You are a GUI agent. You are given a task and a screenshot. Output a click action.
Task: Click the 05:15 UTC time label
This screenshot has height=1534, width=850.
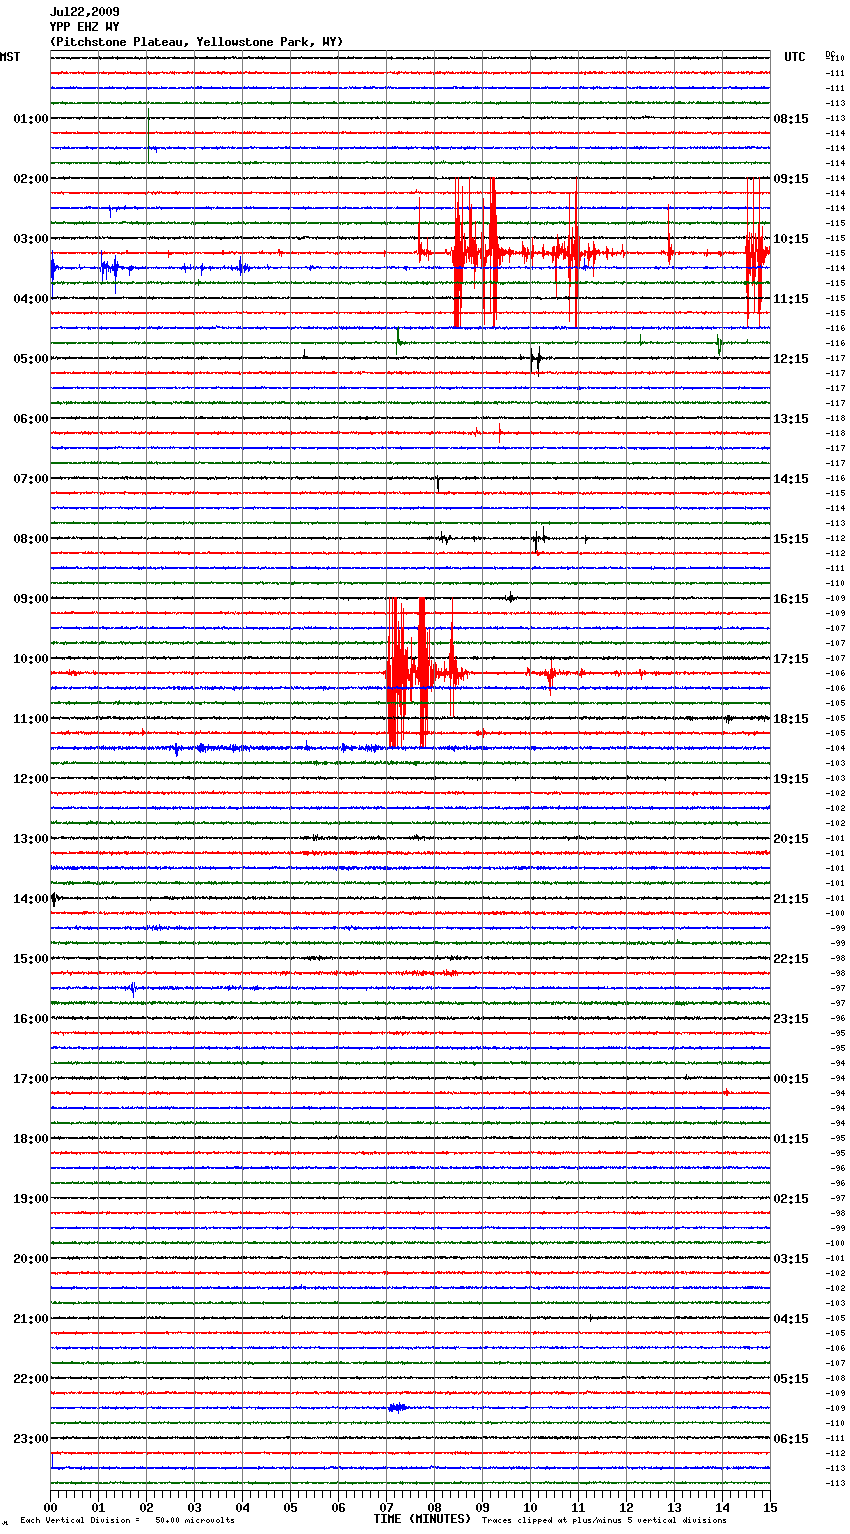click(791, 1379)
